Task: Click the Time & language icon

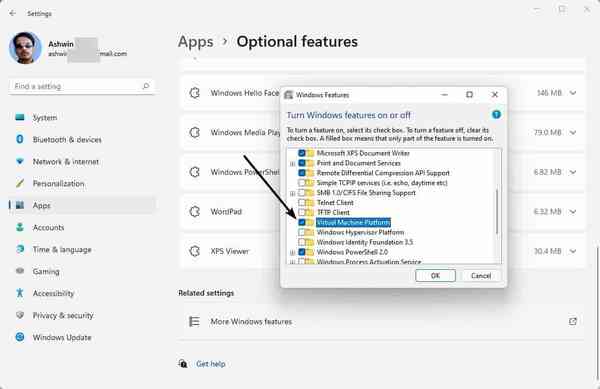Action: click(x=20, y=249)
